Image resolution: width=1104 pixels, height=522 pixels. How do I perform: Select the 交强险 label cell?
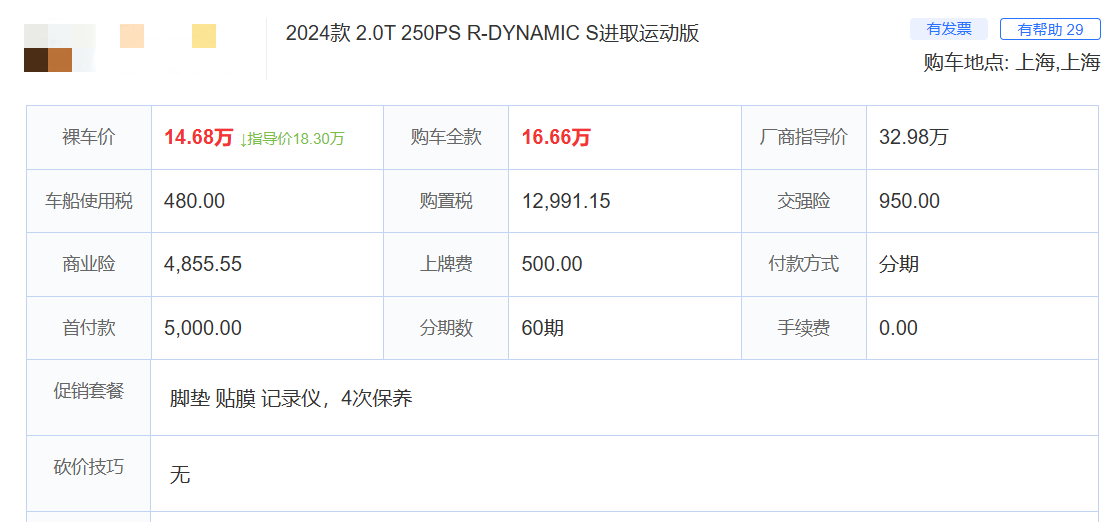(x=804, y=201)
